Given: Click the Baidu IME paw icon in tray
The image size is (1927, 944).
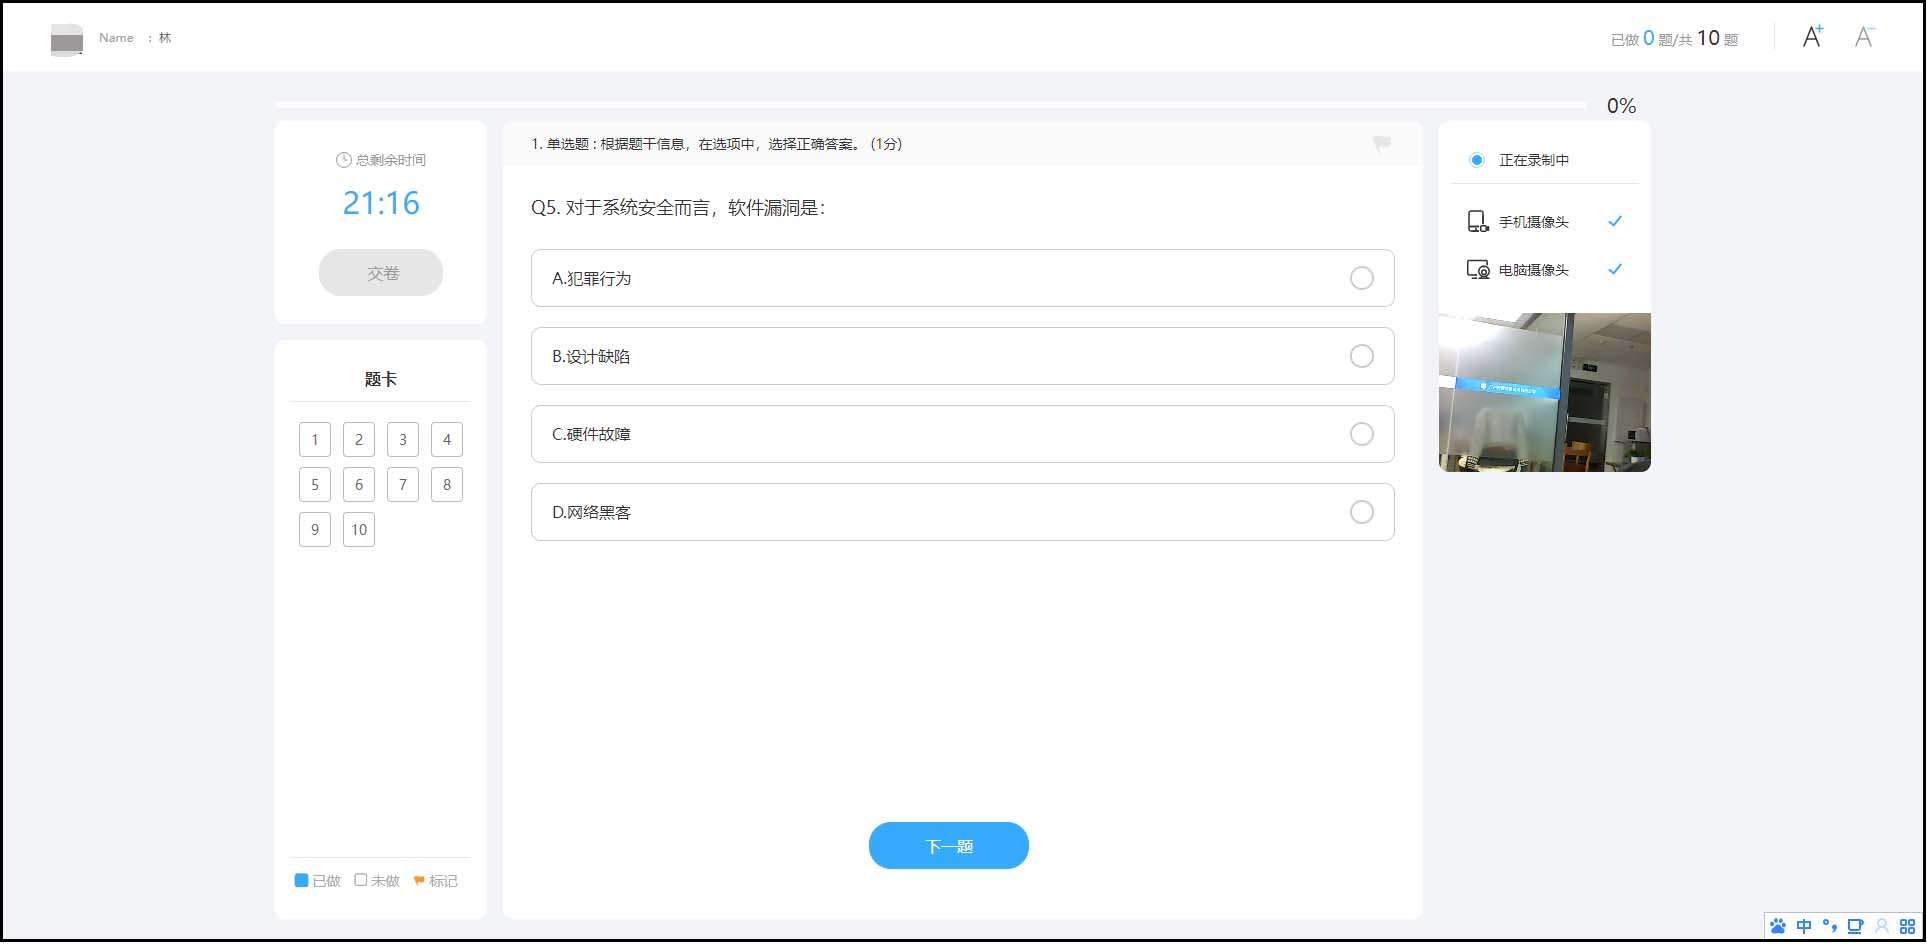Looking at the screenshot, I should point(1777,925).
